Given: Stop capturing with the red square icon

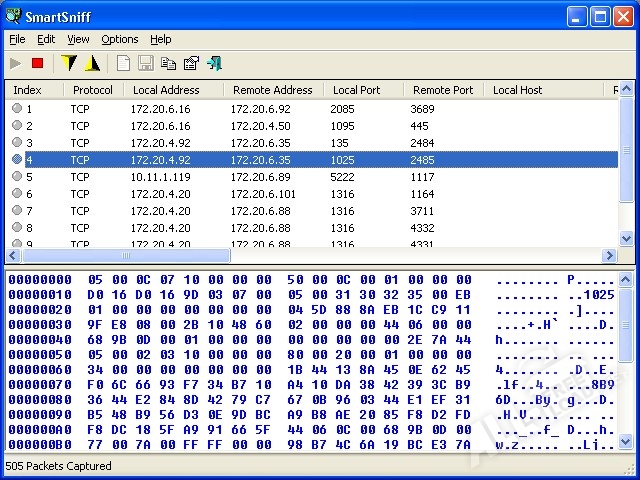Looking at the screenshot, I should 38,63.
